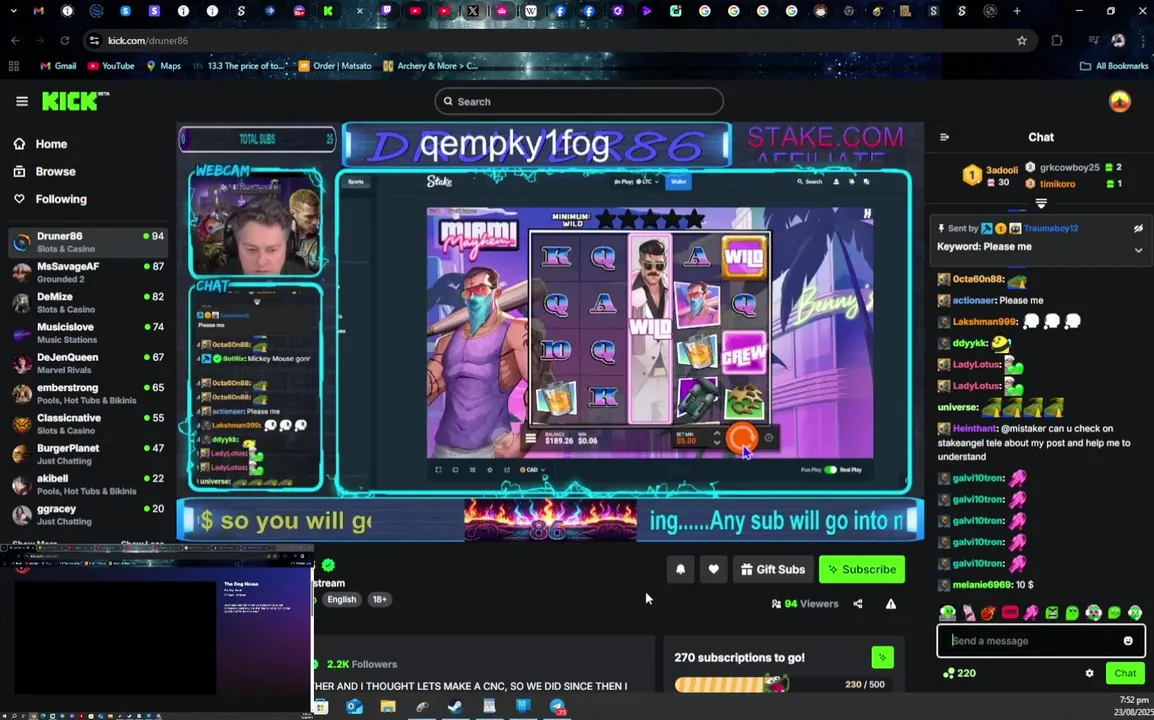Click the Gift Subs button

coord(773,569)
